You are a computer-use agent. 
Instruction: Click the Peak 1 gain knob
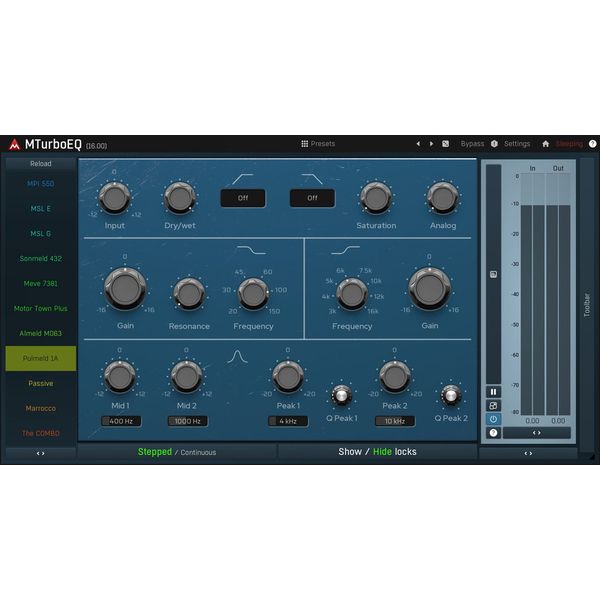(288, 377)
